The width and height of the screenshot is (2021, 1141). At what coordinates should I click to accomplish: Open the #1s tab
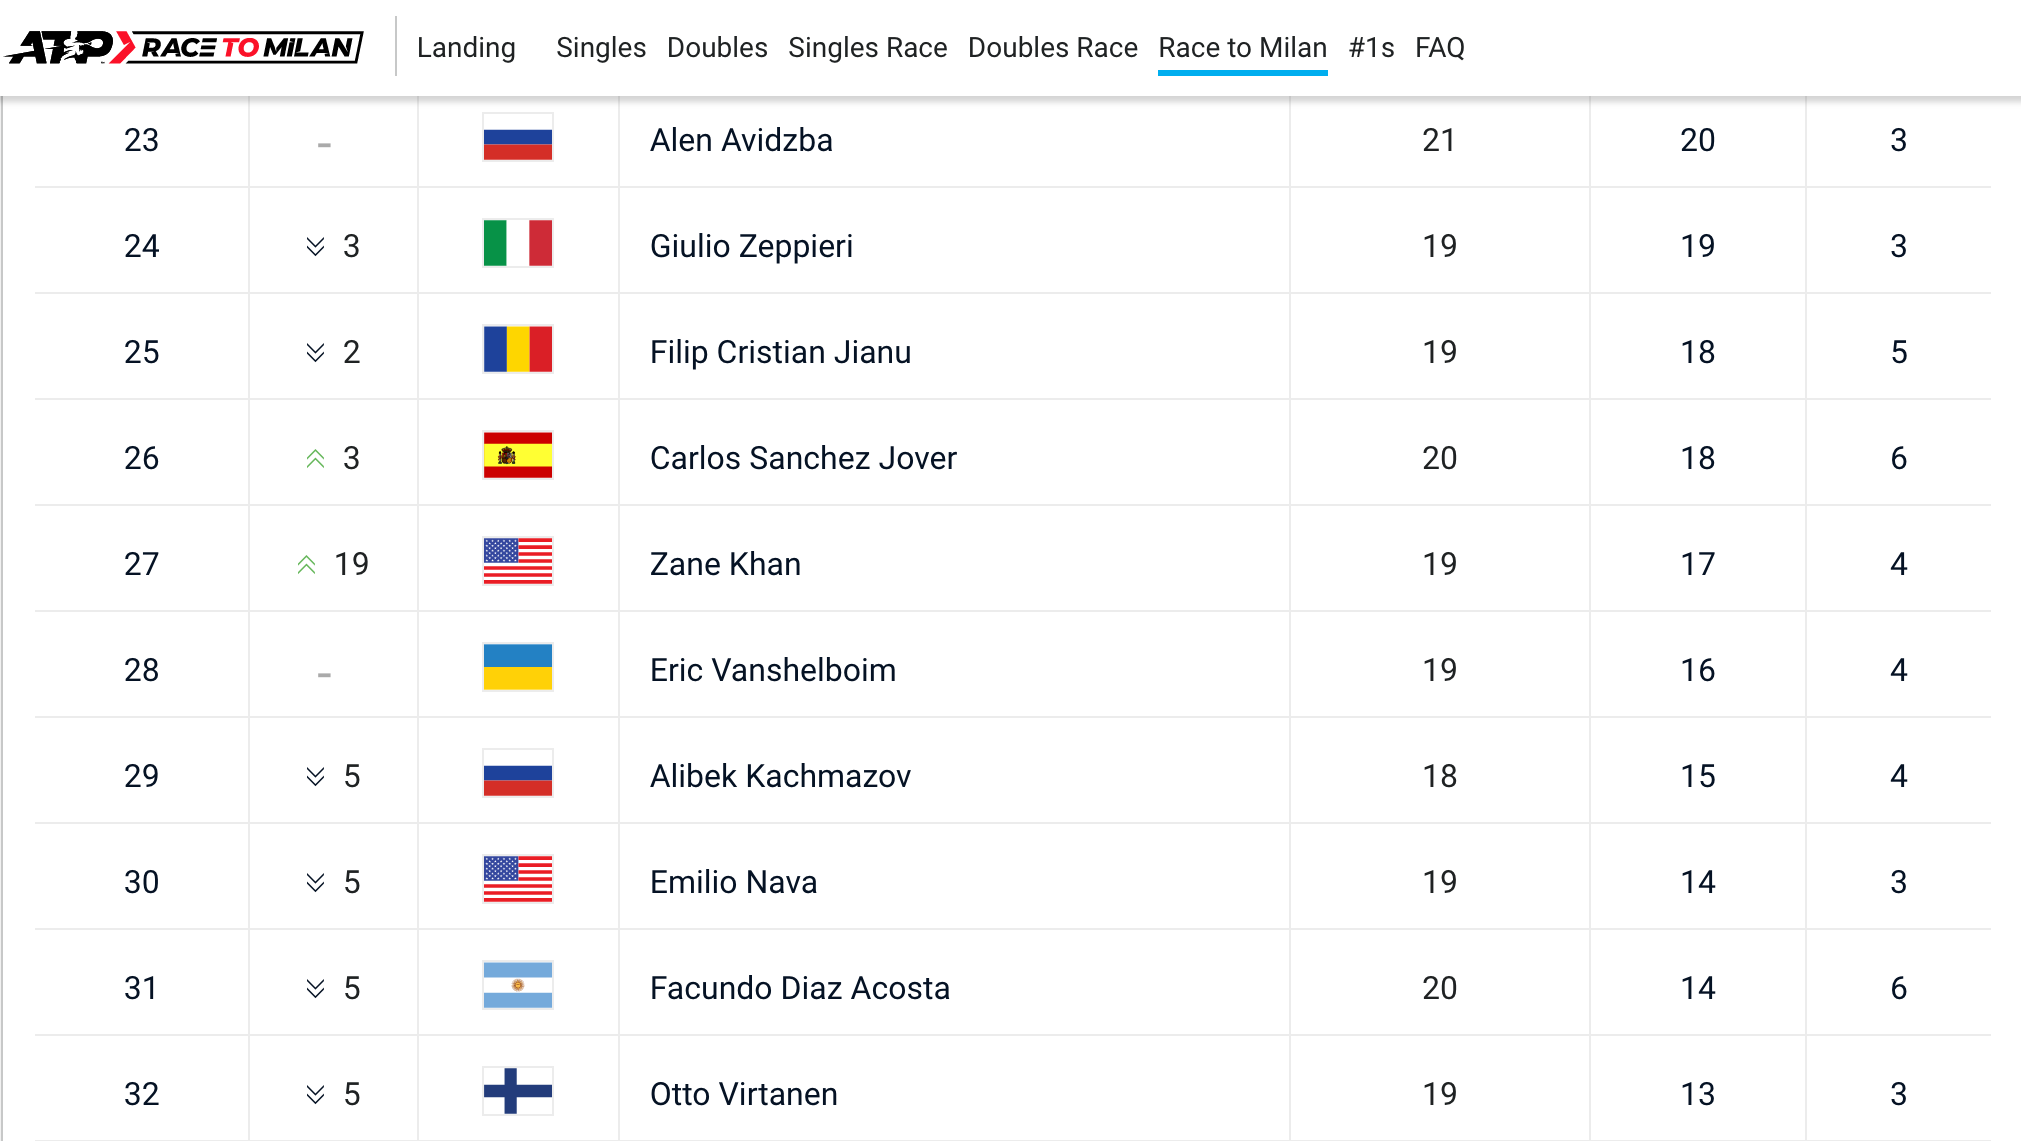click(x=1371, y=47)
